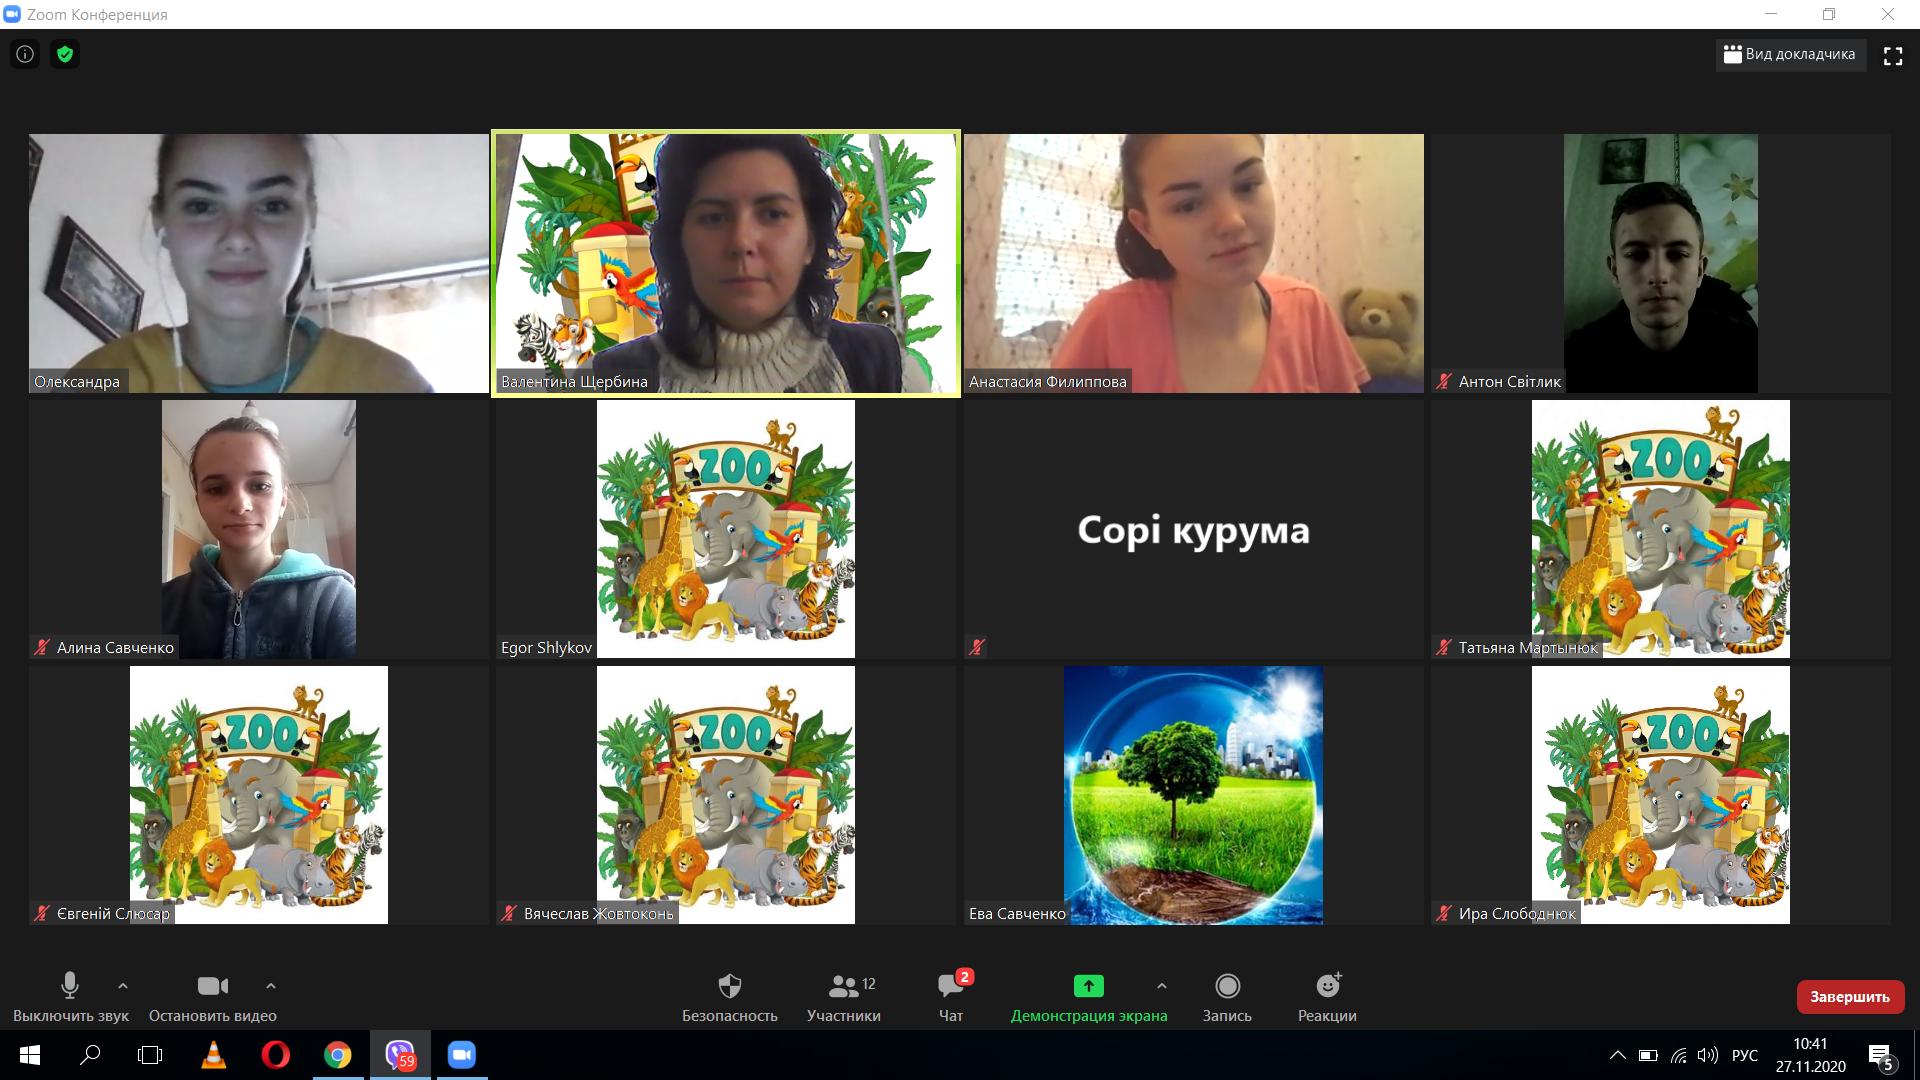1920x1080 pixels.
Task: Expand audio options arrow next to microphone
Action: [123, 986]
